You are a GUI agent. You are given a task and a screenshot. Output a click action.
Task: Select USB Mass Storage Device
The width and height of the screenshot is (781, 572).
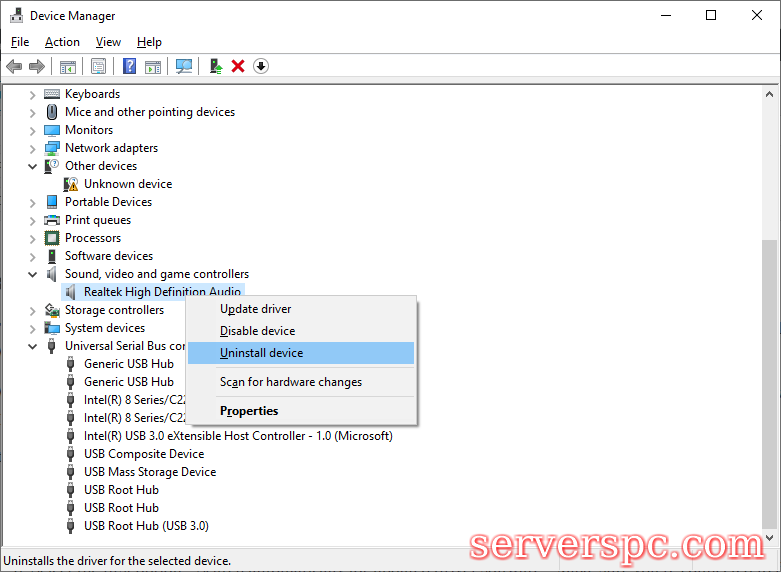tap(149, 472)
